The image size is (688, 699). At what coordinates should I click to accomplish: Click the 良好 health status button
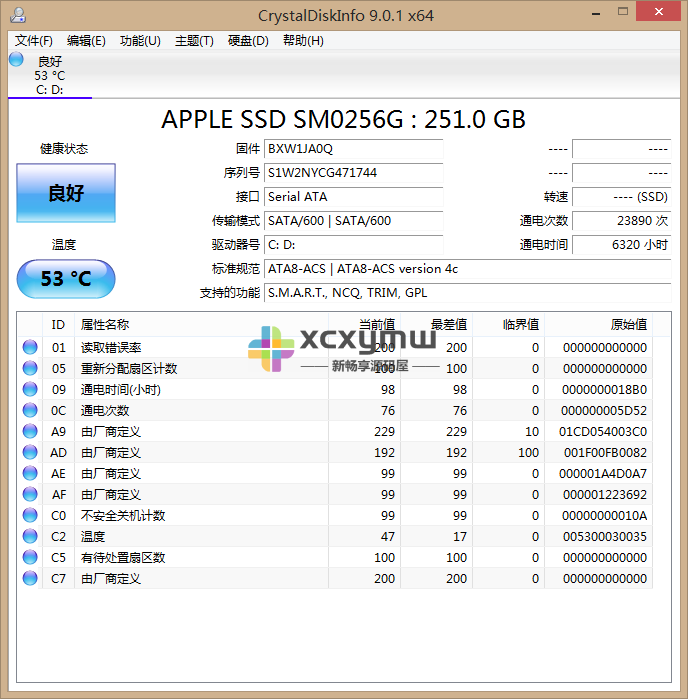pos(66,193)
